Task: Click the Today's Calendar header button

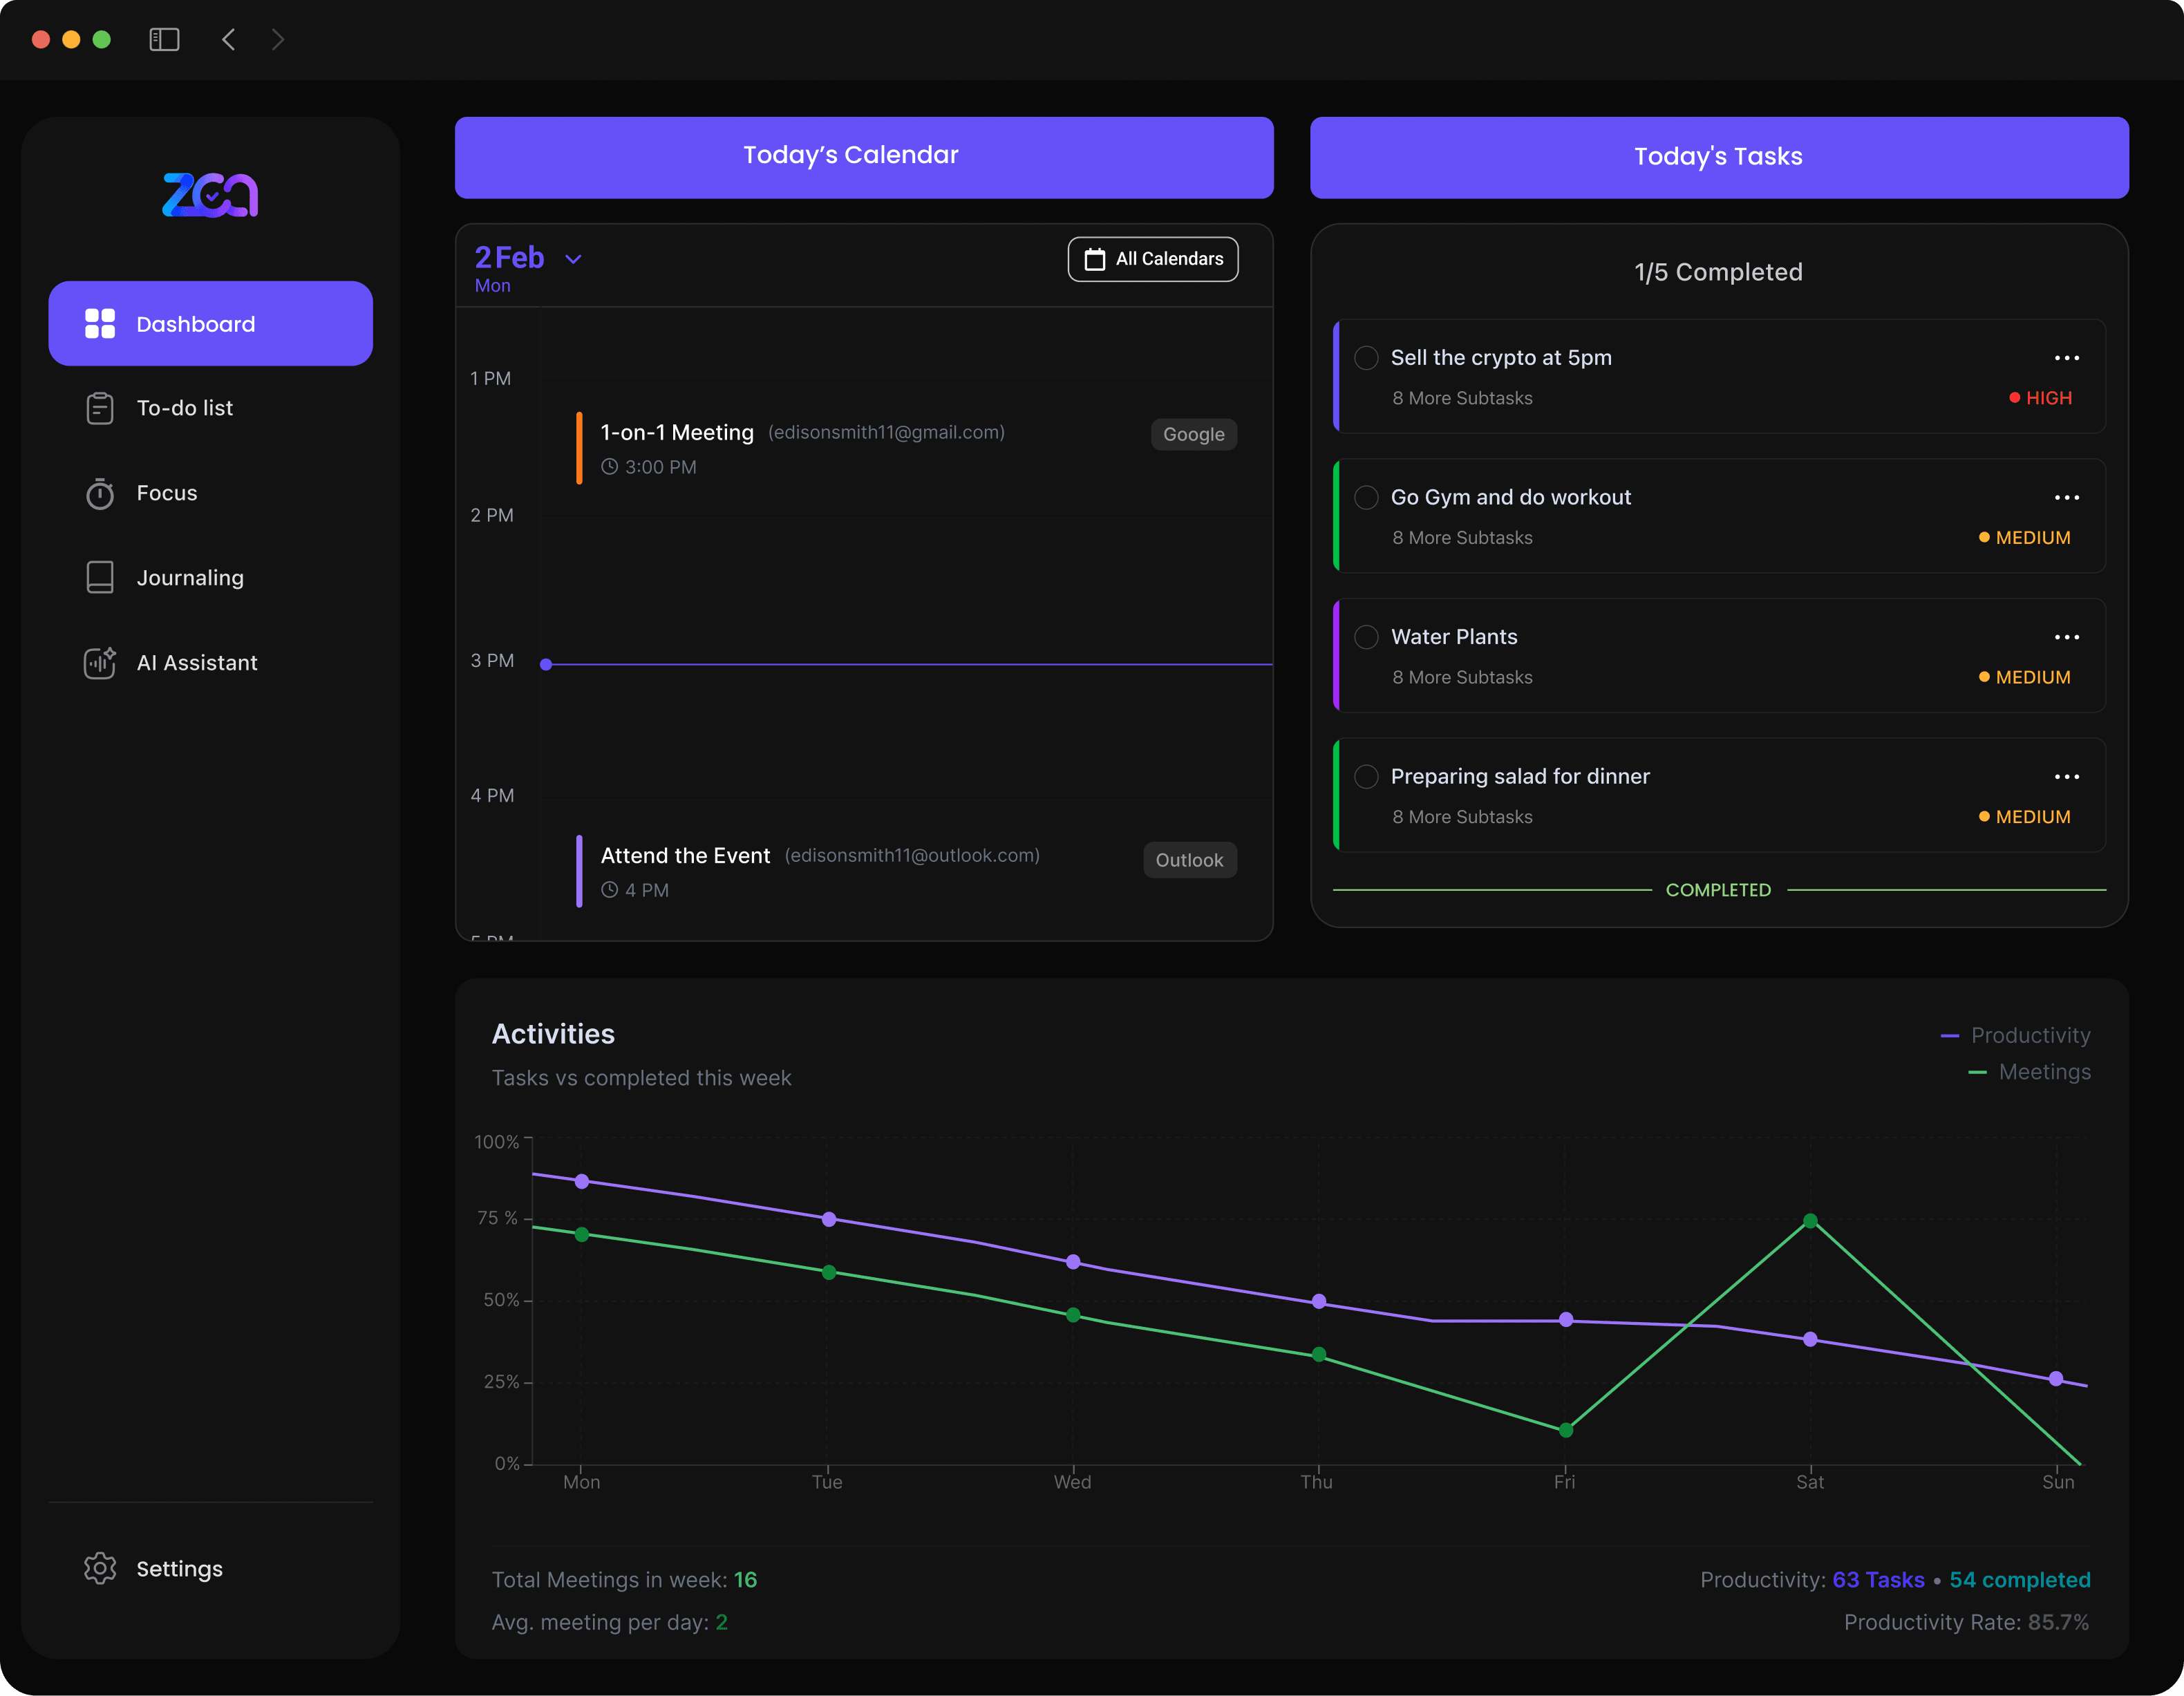Action: click(864, 157)
